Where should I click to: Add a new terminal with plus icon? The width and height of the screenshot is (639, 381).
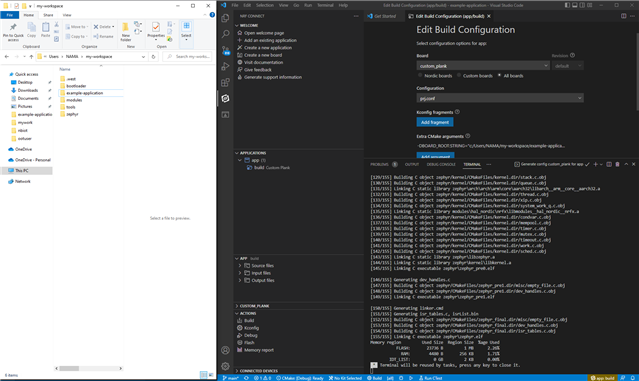595,164
